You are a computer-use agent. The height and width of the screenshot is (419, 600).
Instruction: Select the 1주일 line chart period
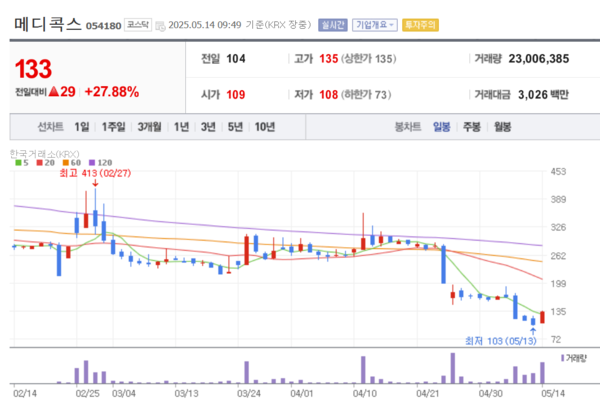(x=113, y=127)
